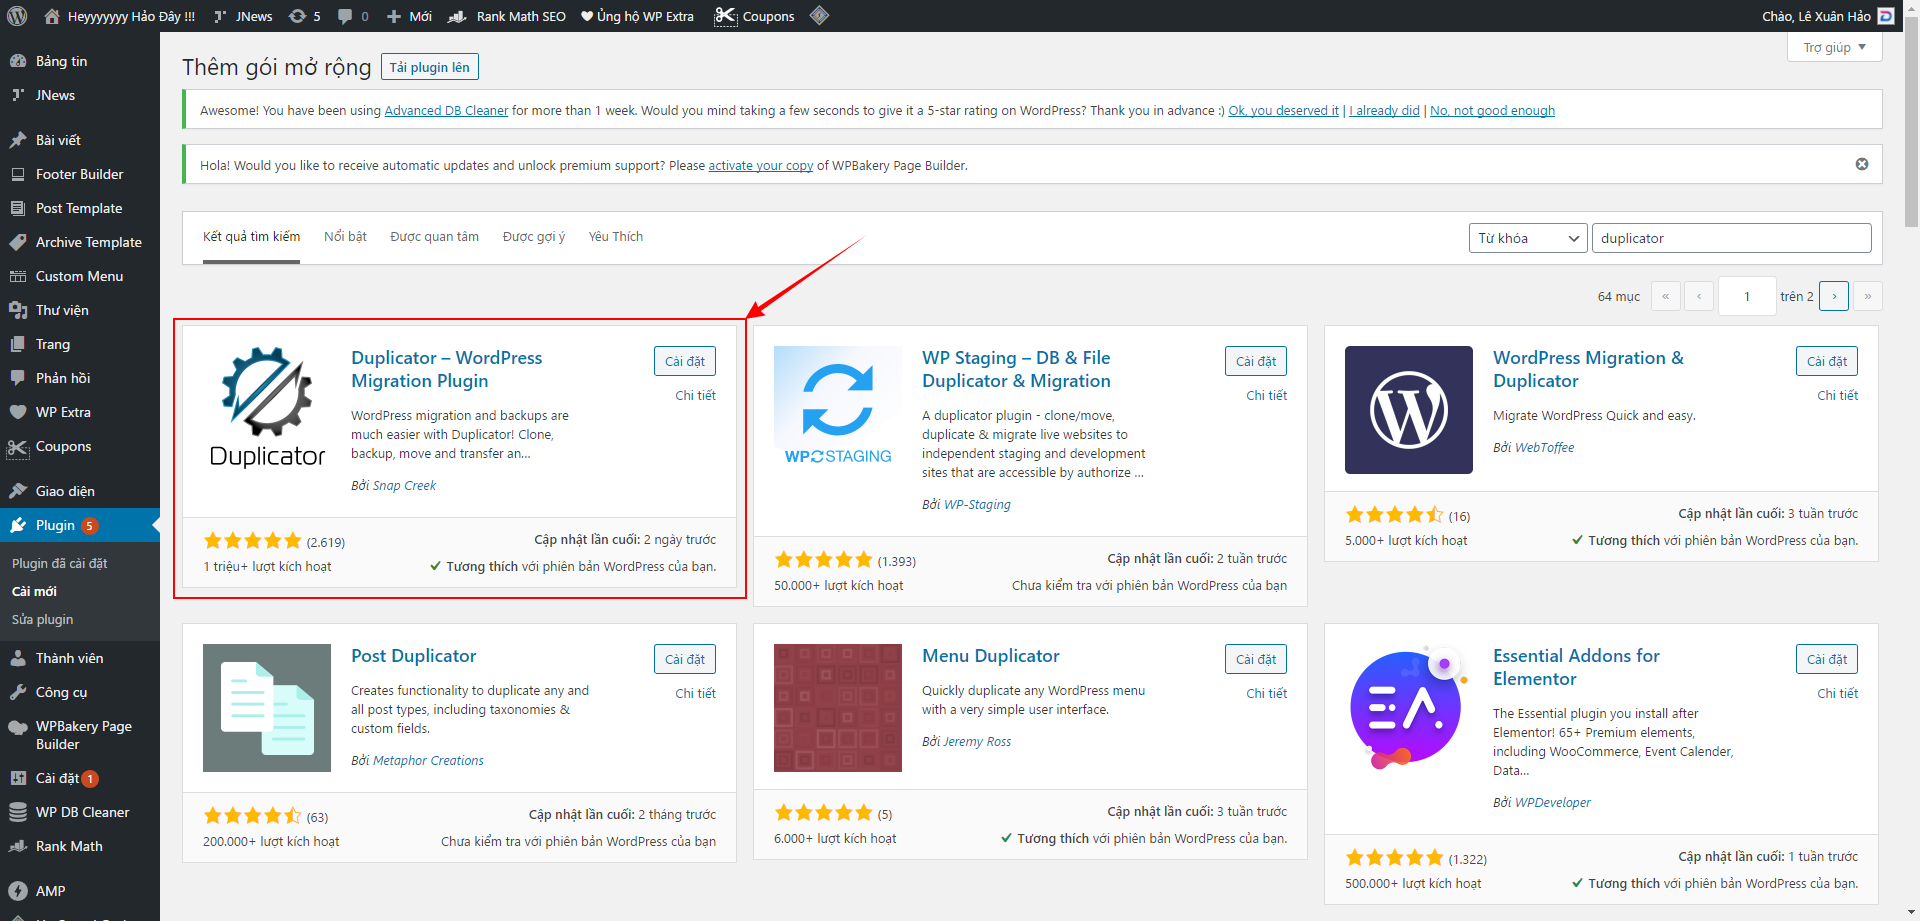The image size is (1920, 921).
Task: Switch to the 'Yêu Thích' tab
Action: pyautogui.click(x=615, y=236)
